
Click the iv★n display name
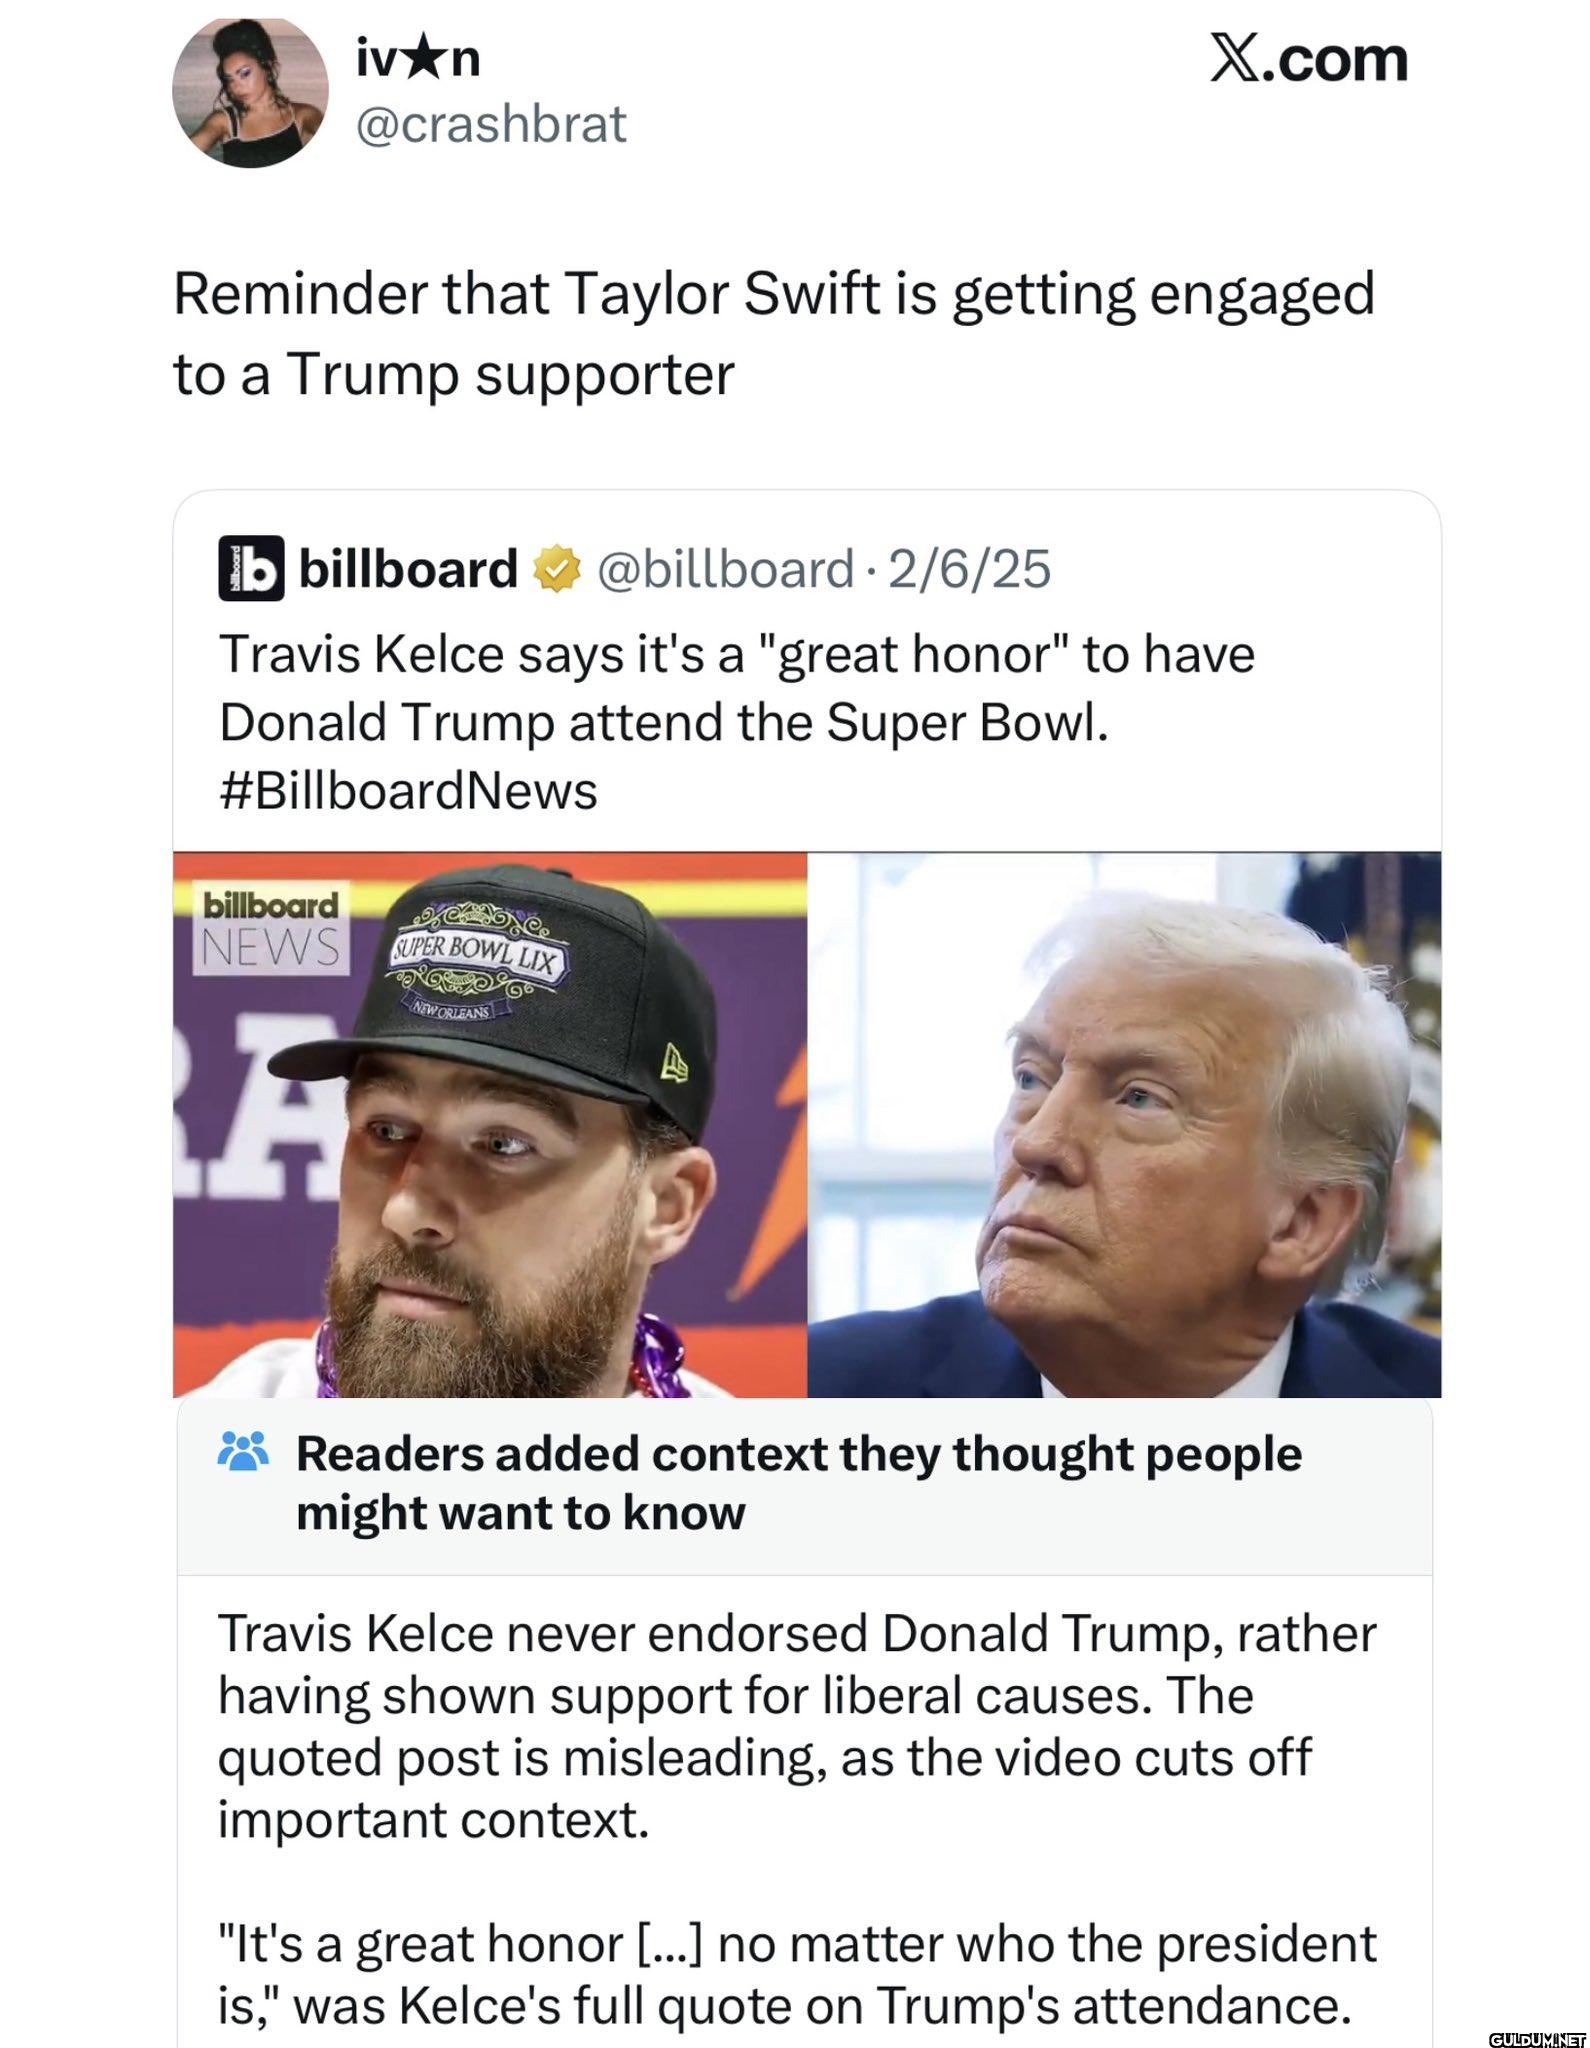[x=418, y=59]
